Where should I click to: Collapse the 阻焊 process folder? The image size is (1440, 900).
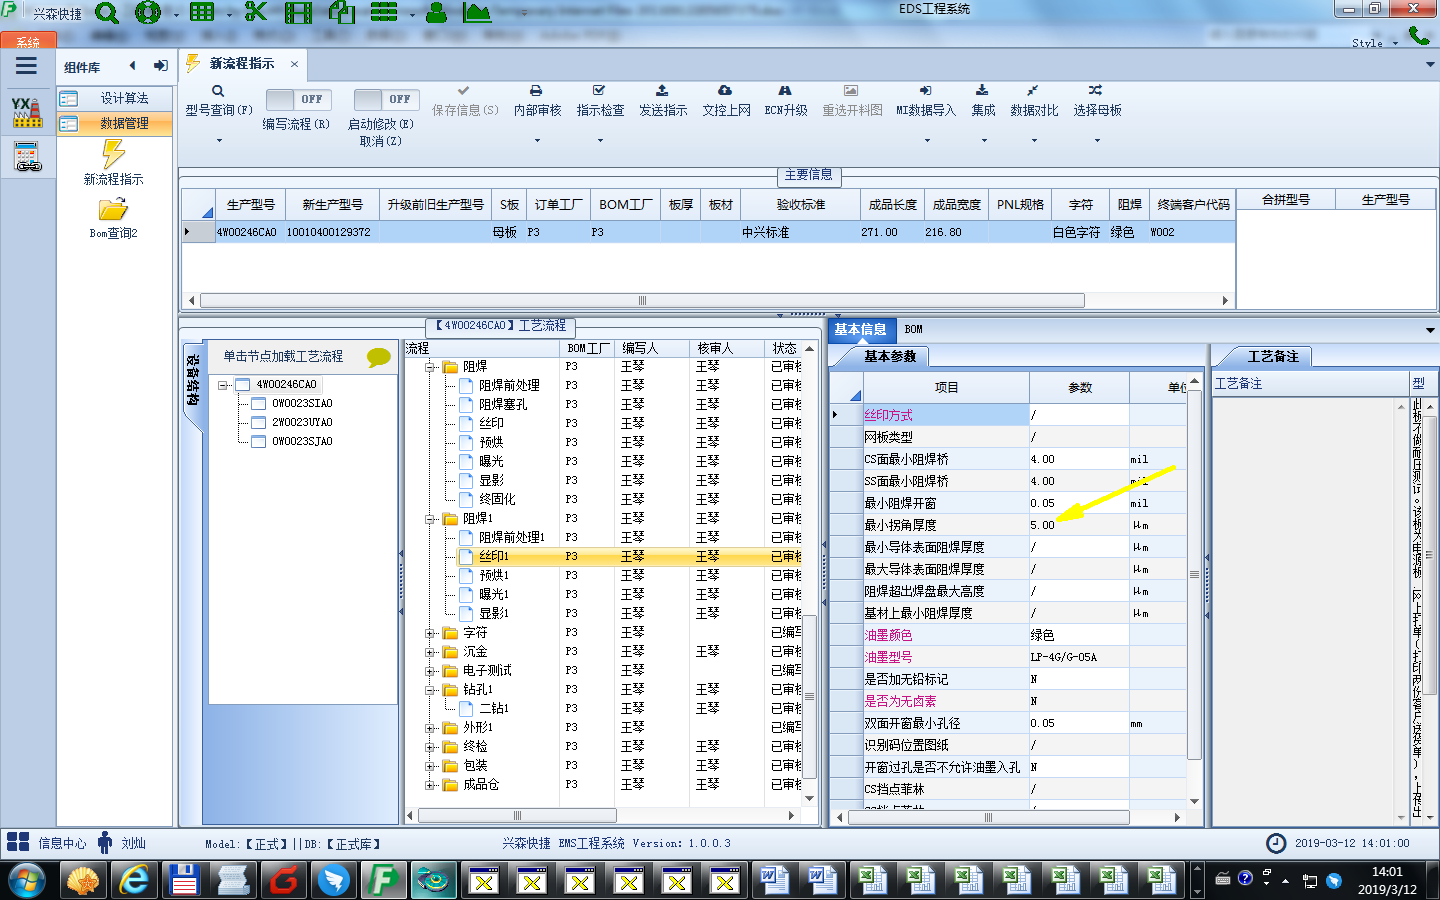(x=429, y=367)
